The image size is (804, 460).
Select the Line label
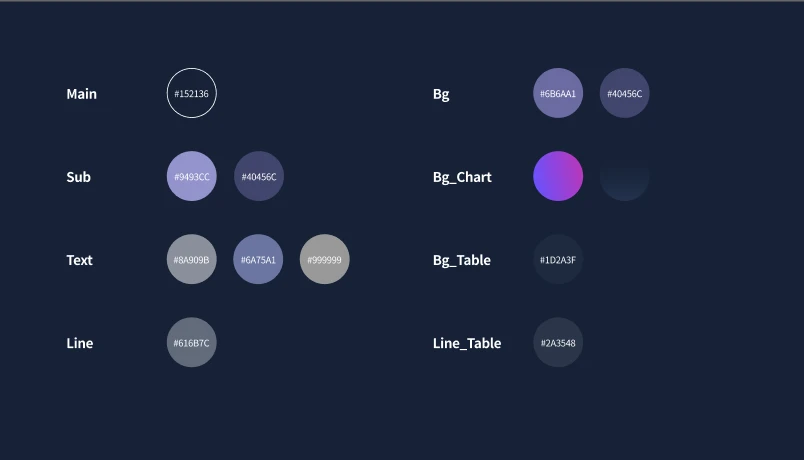[79, 343]
